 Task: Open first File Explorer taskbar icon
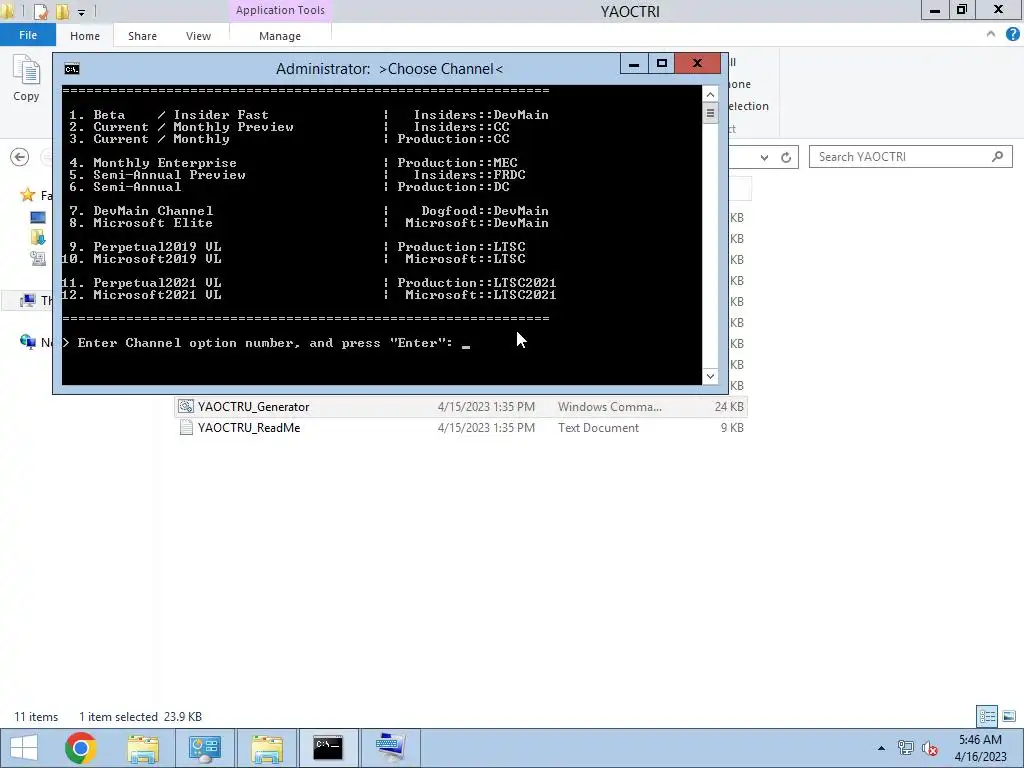(x=143, y=748)
